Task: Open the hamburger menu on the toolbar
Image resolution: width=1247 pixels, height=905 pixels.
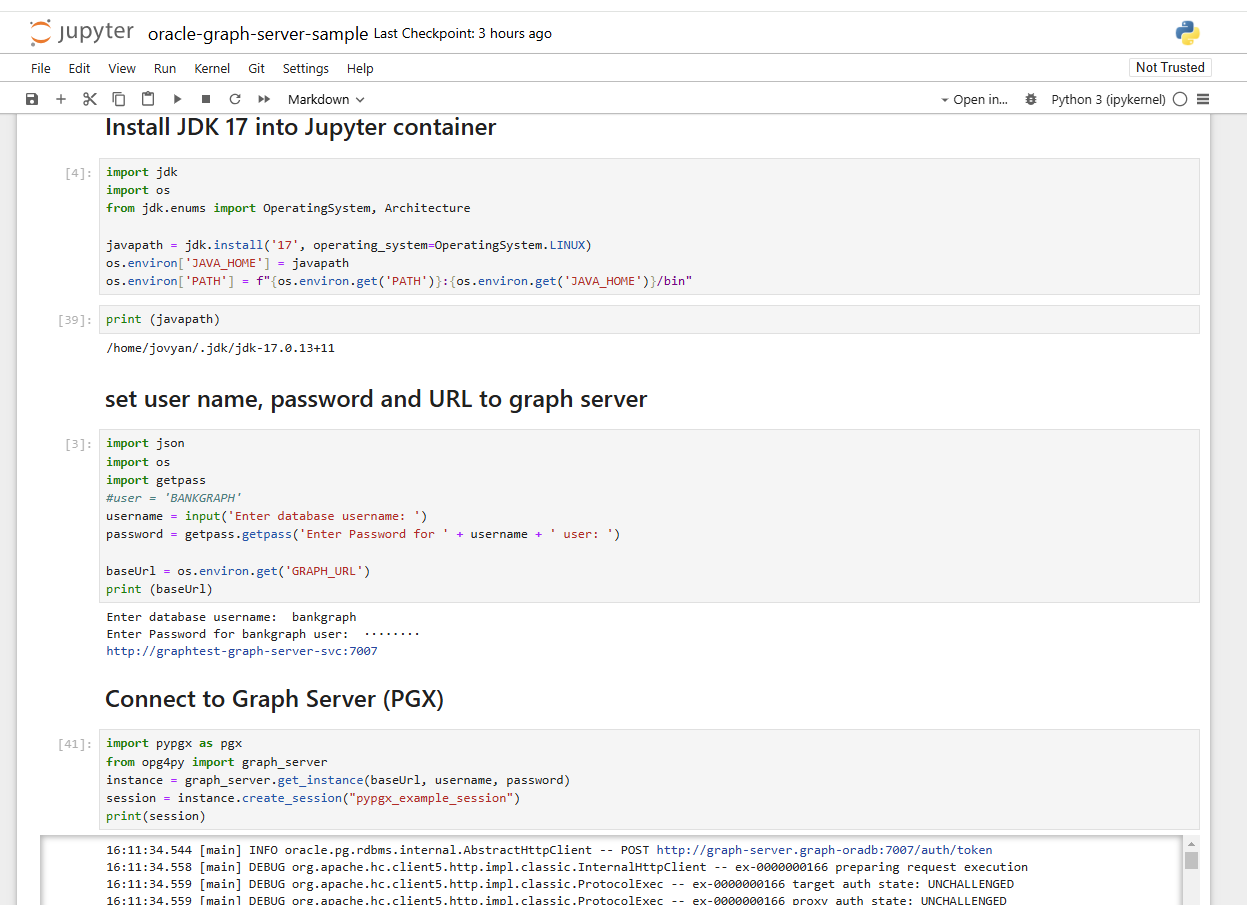Action: (x=1204, y=99)
